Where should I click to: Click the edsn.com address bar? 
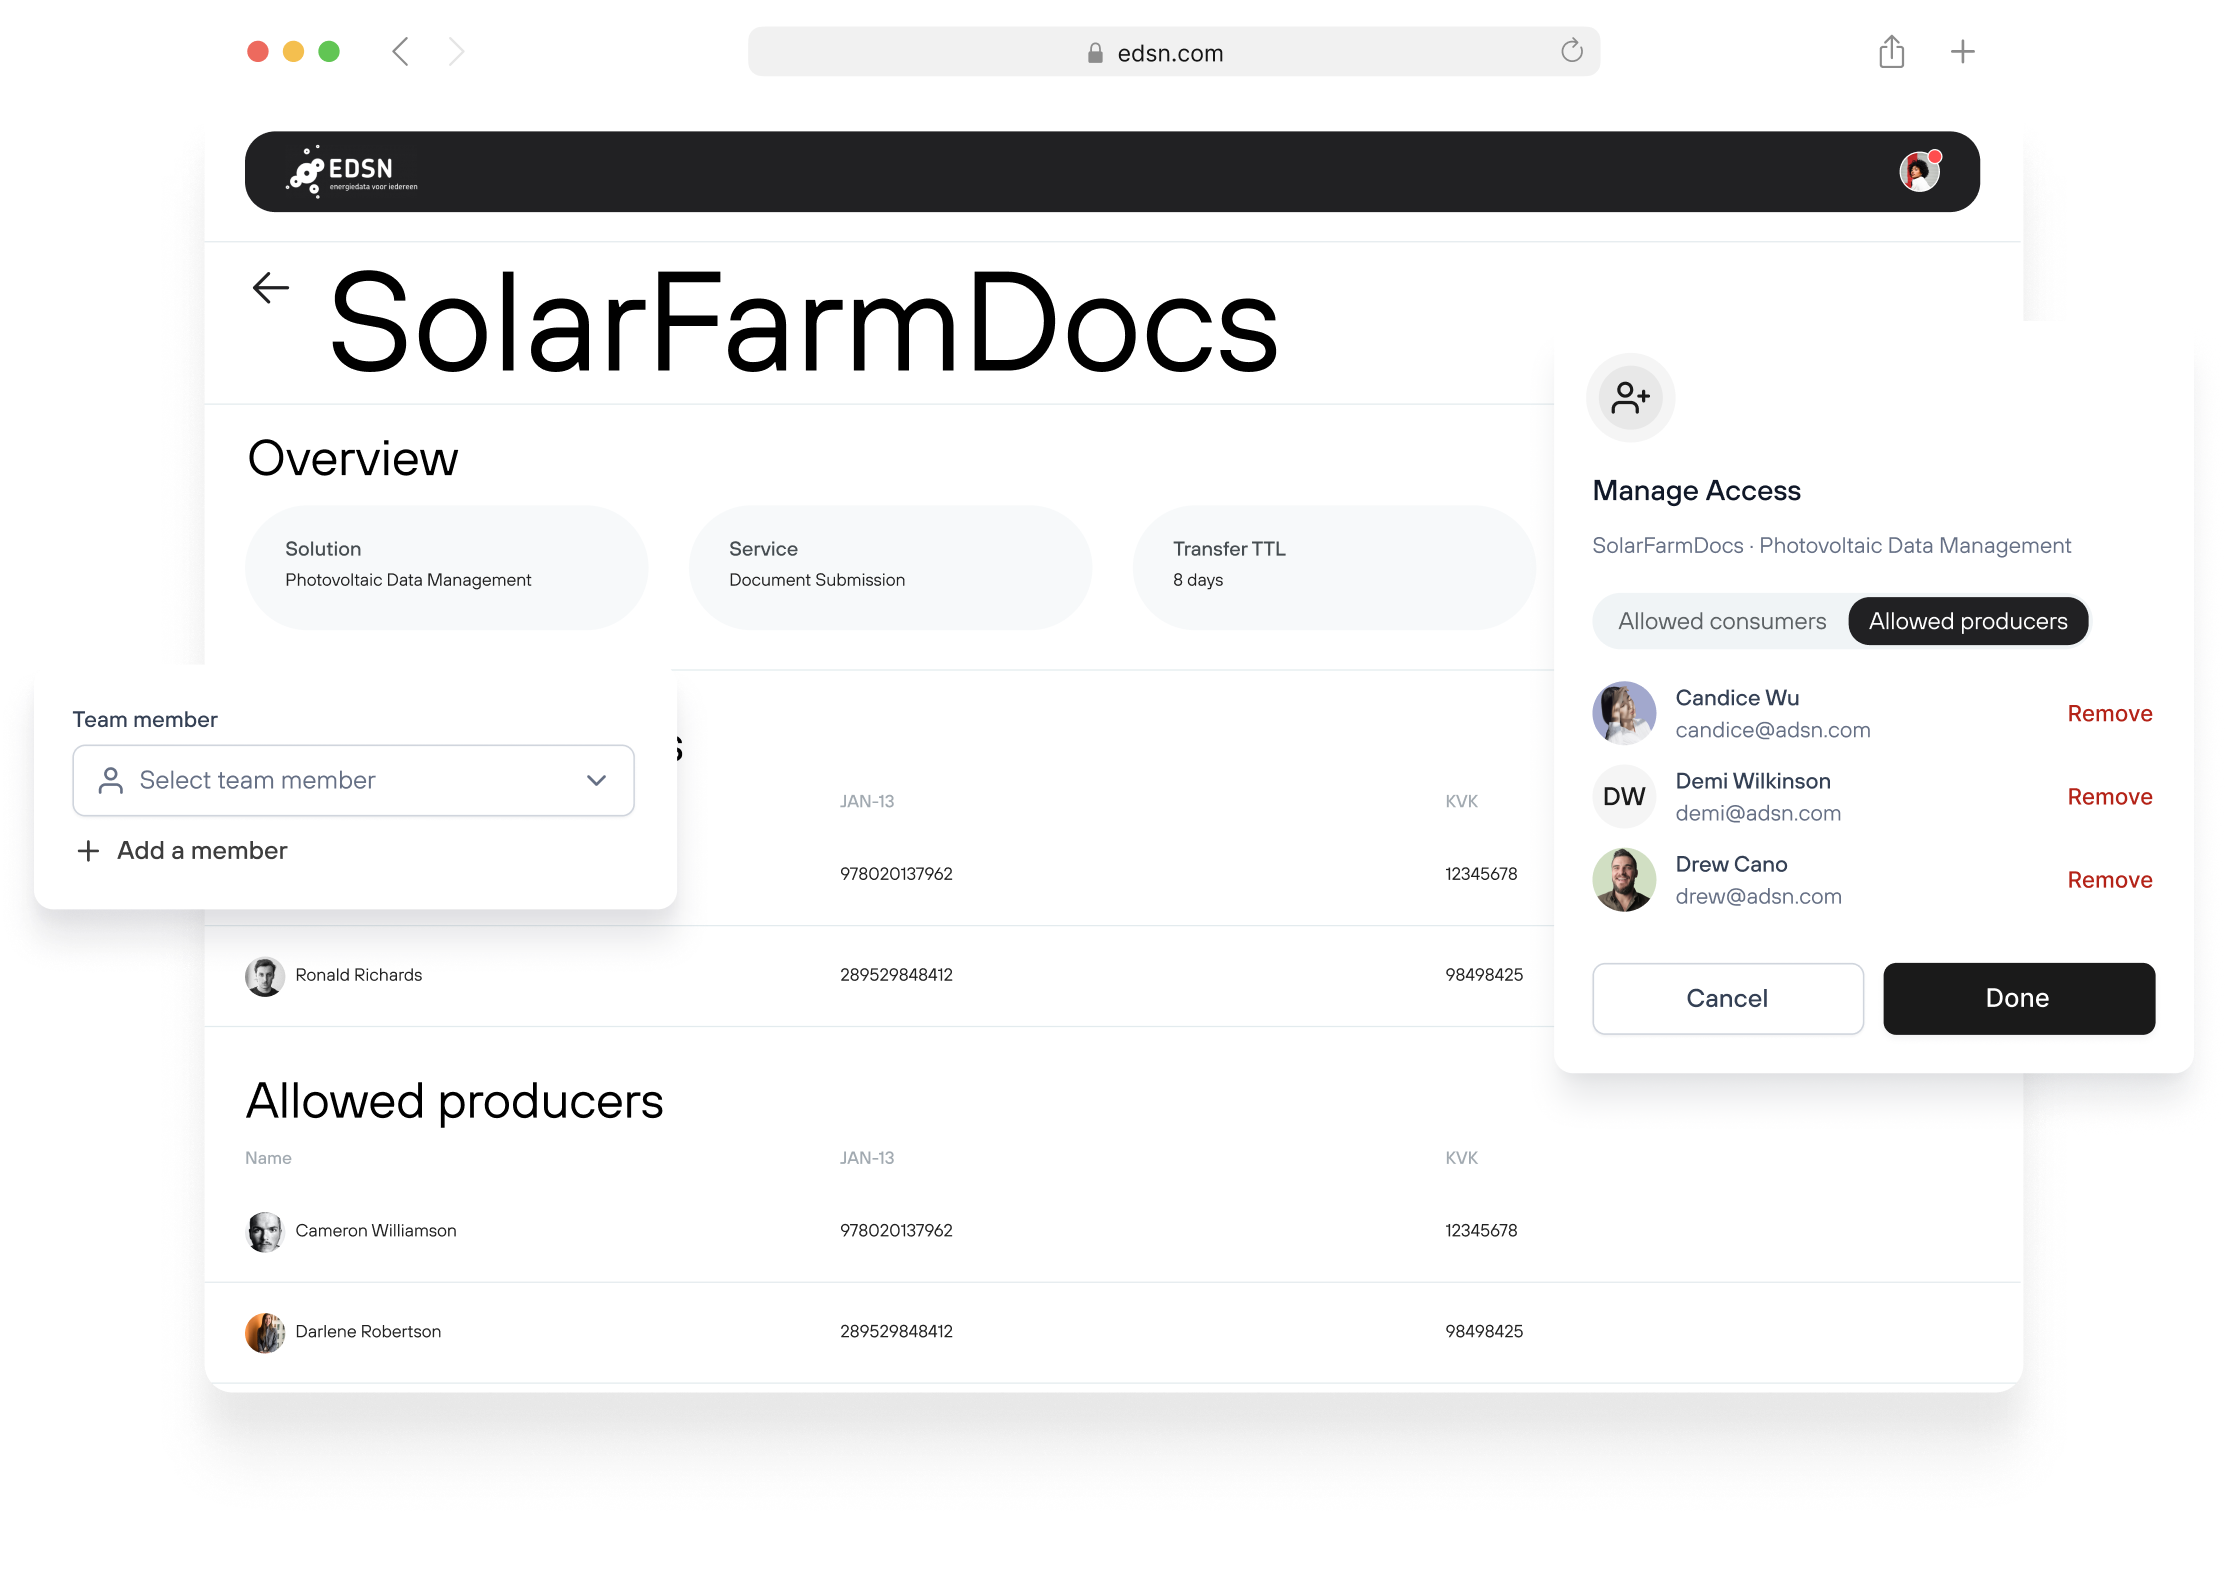(x=1170, y=53)
